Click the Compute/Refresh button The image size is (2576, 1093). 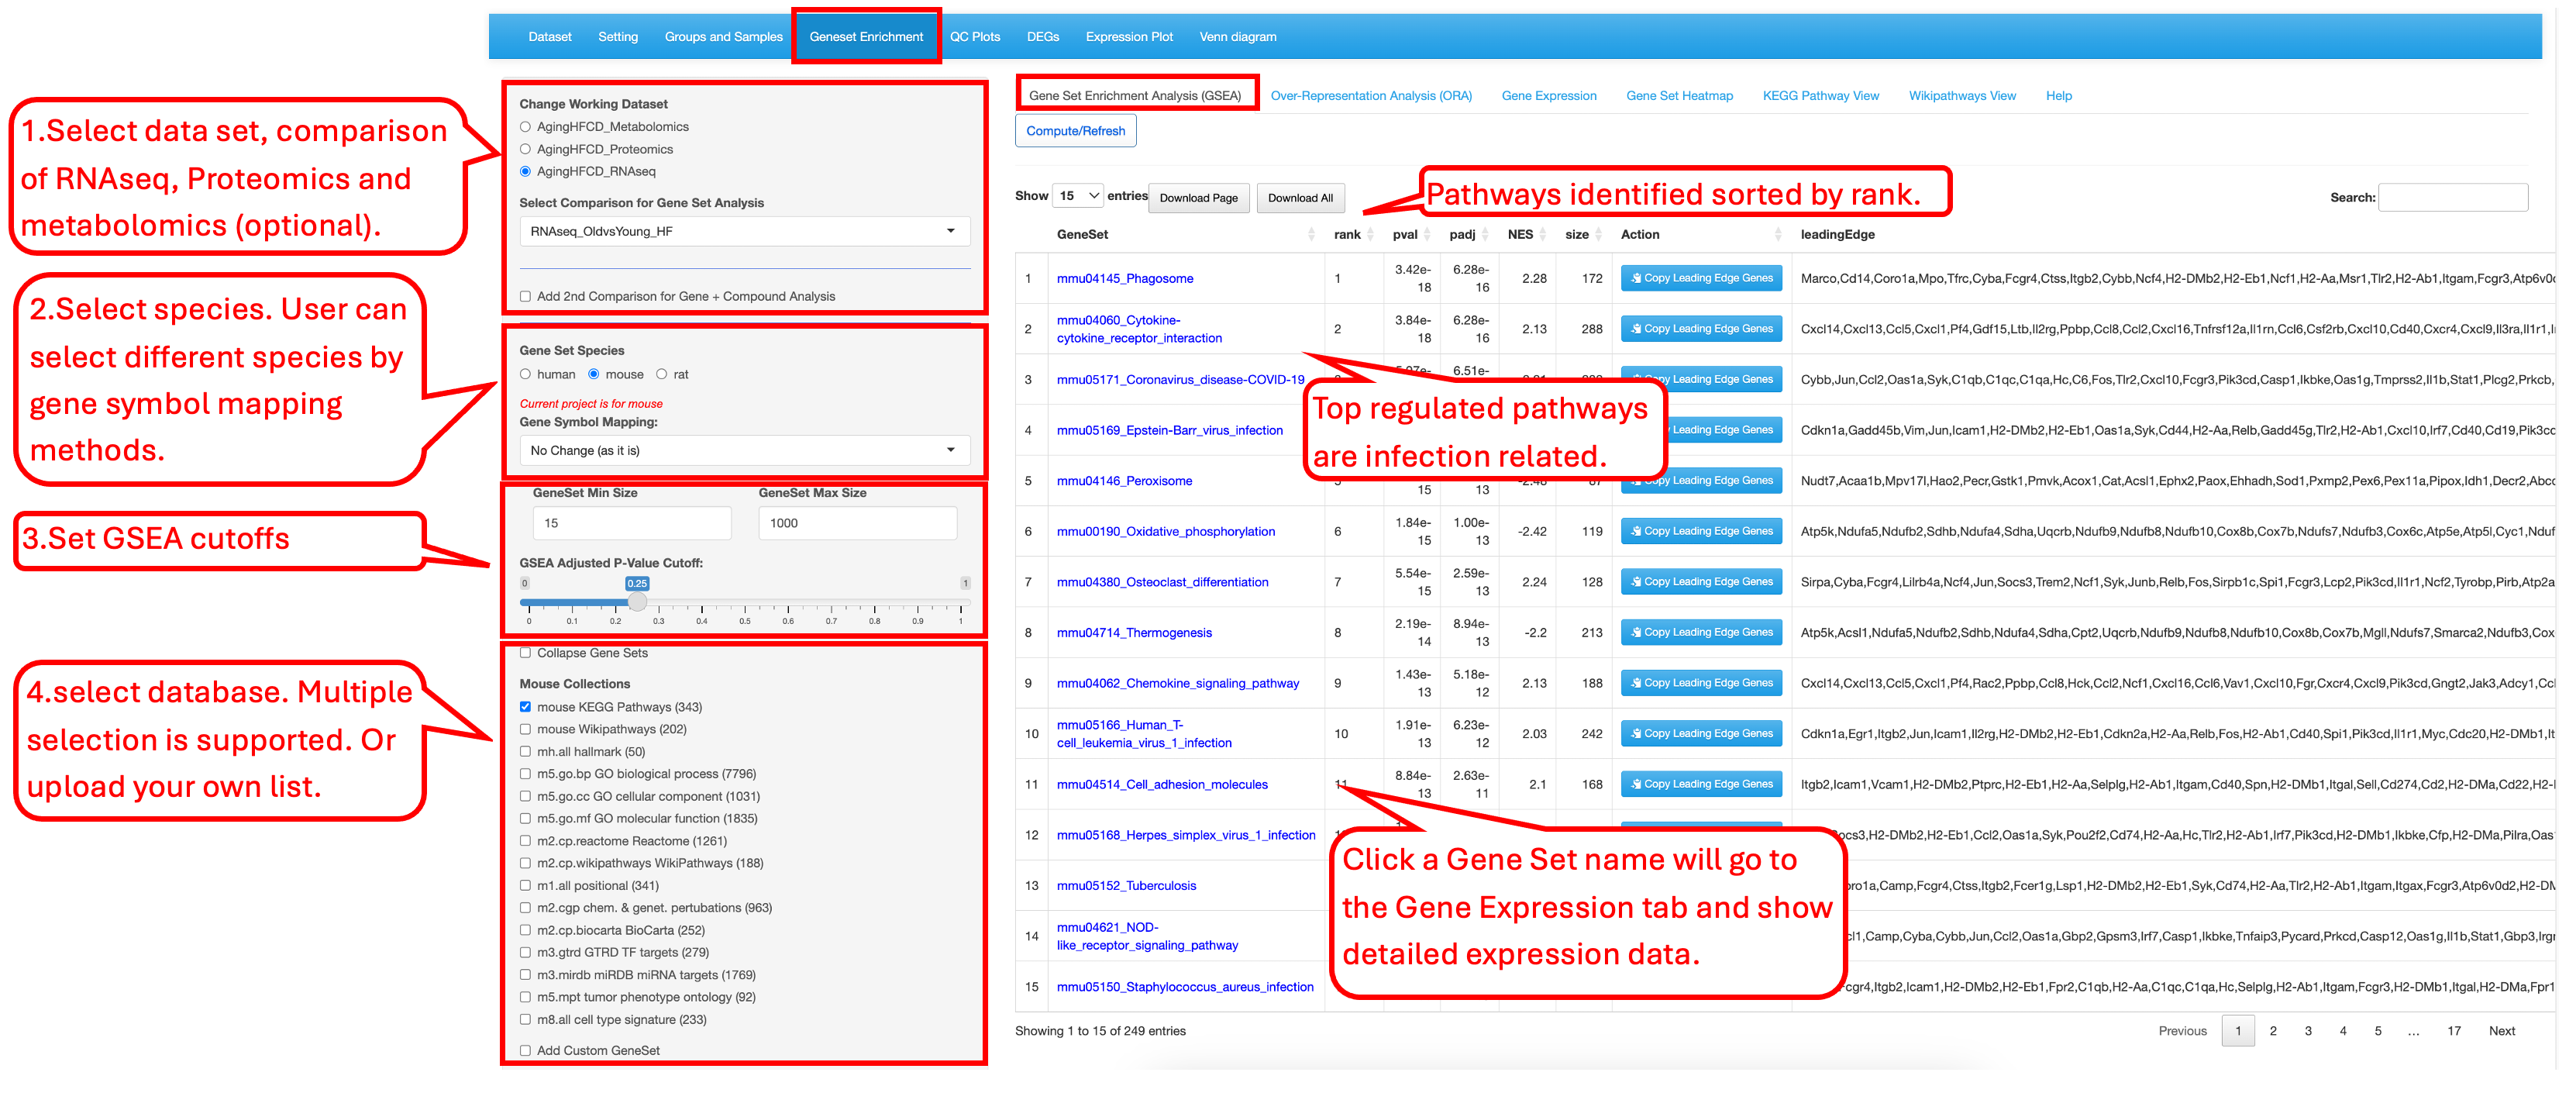(x=1075, y=131)
